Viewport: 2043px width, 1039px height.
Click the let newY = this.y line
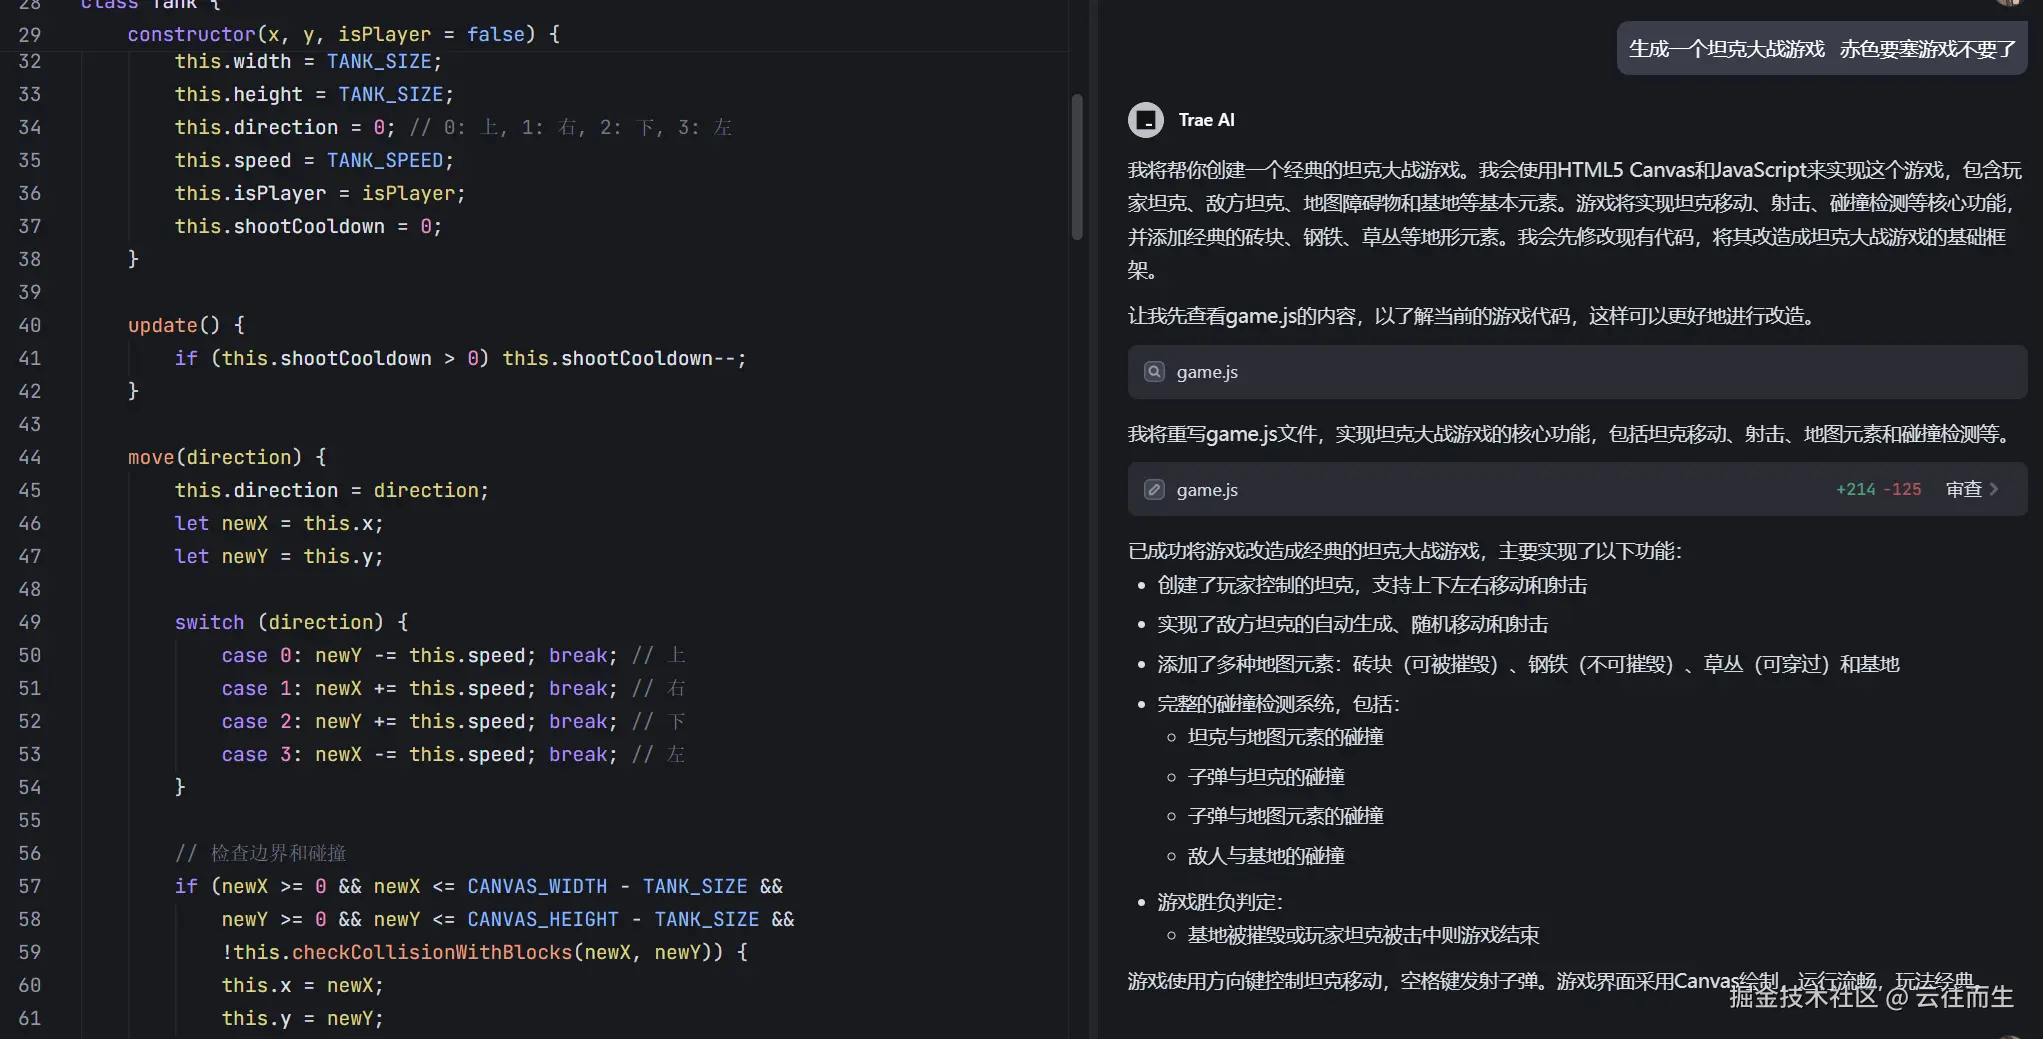[279, 556]
